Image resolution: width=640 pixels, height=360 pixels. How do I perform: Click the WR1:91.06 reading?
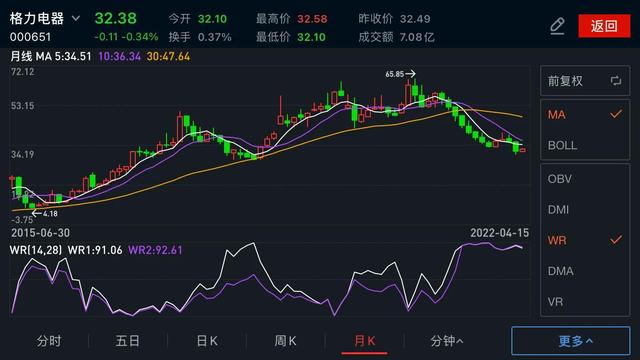(95, 250)
